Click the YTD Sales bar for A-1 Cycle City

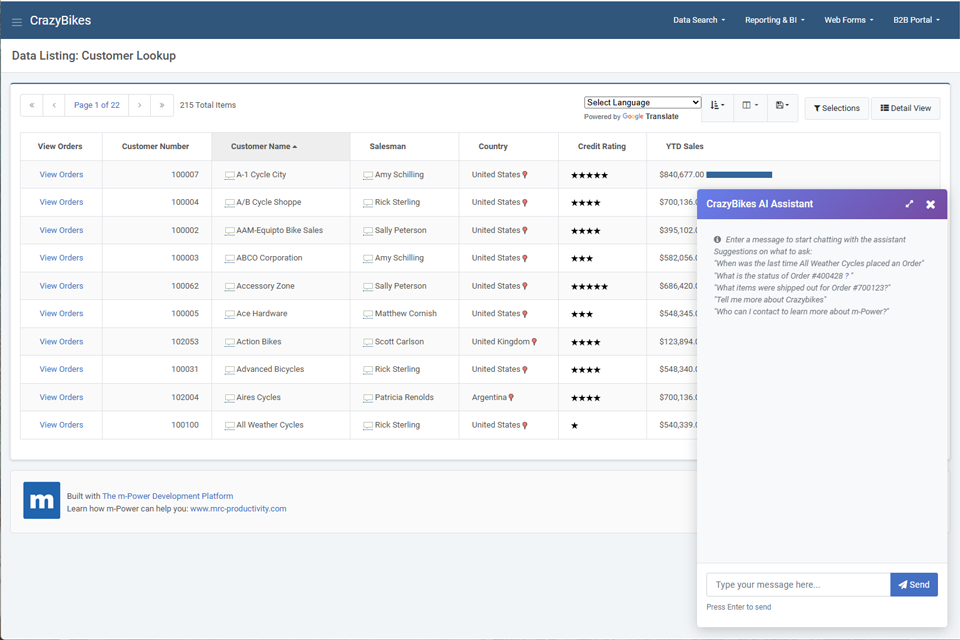pos(738,174)
